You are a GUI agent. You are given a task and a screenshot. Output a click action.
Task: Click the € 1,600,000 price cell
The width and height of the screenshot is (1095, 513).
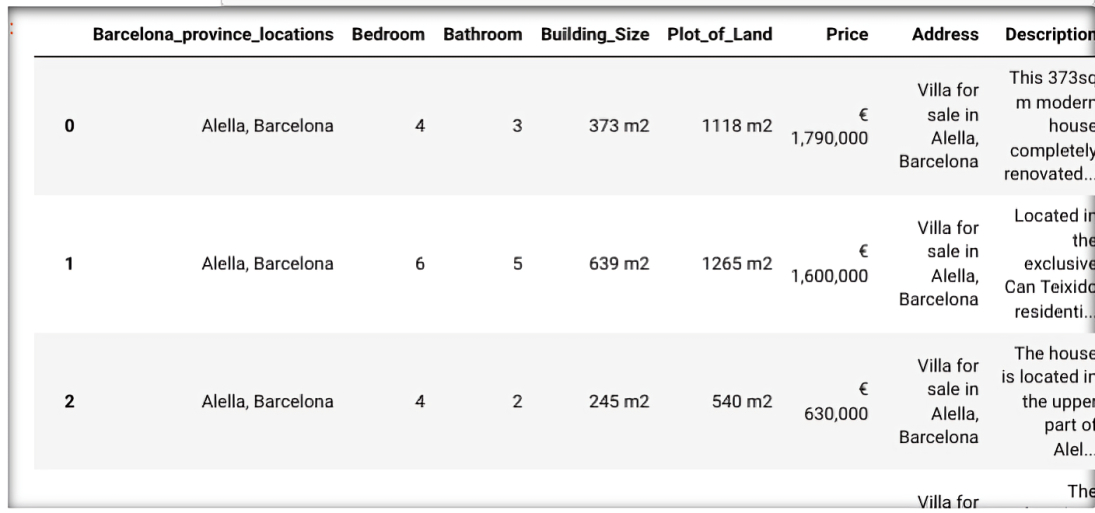pyautogui.click(x=830, y=264)
